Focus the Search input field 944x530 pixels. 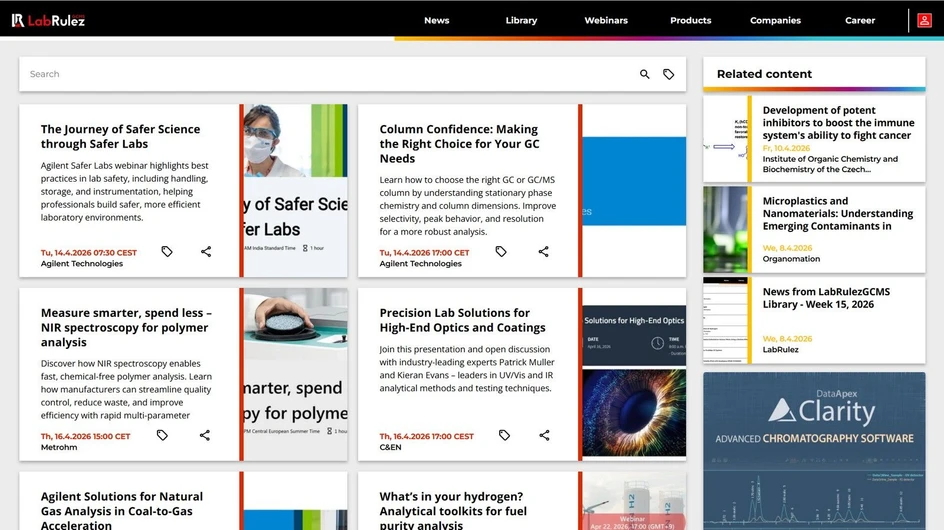pos(328,74)
